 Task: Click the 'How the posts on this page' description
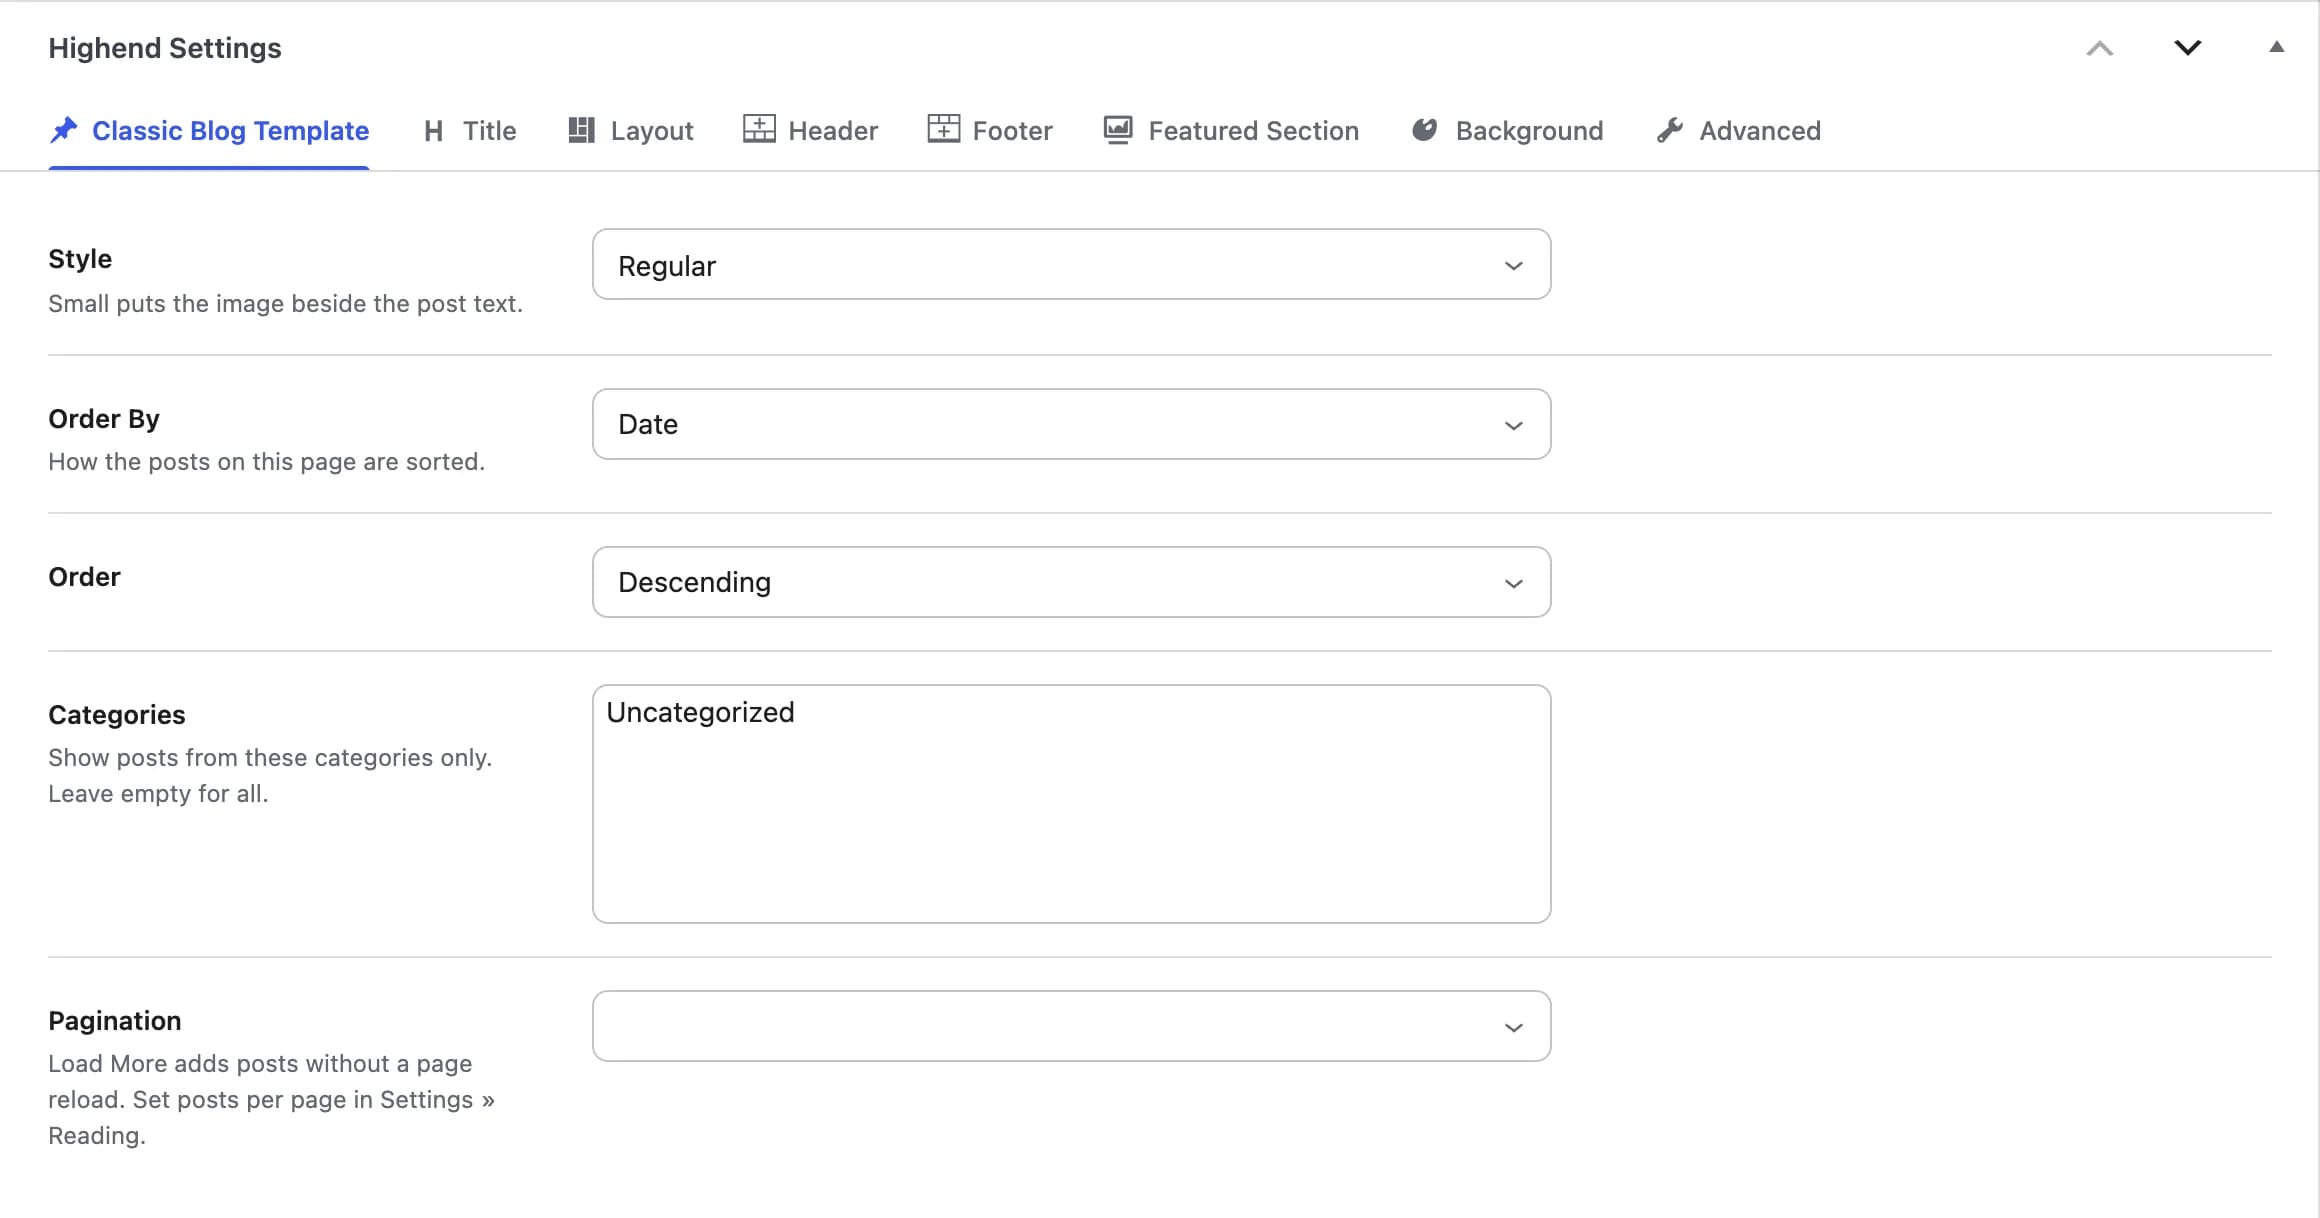[x=266, y=462]
